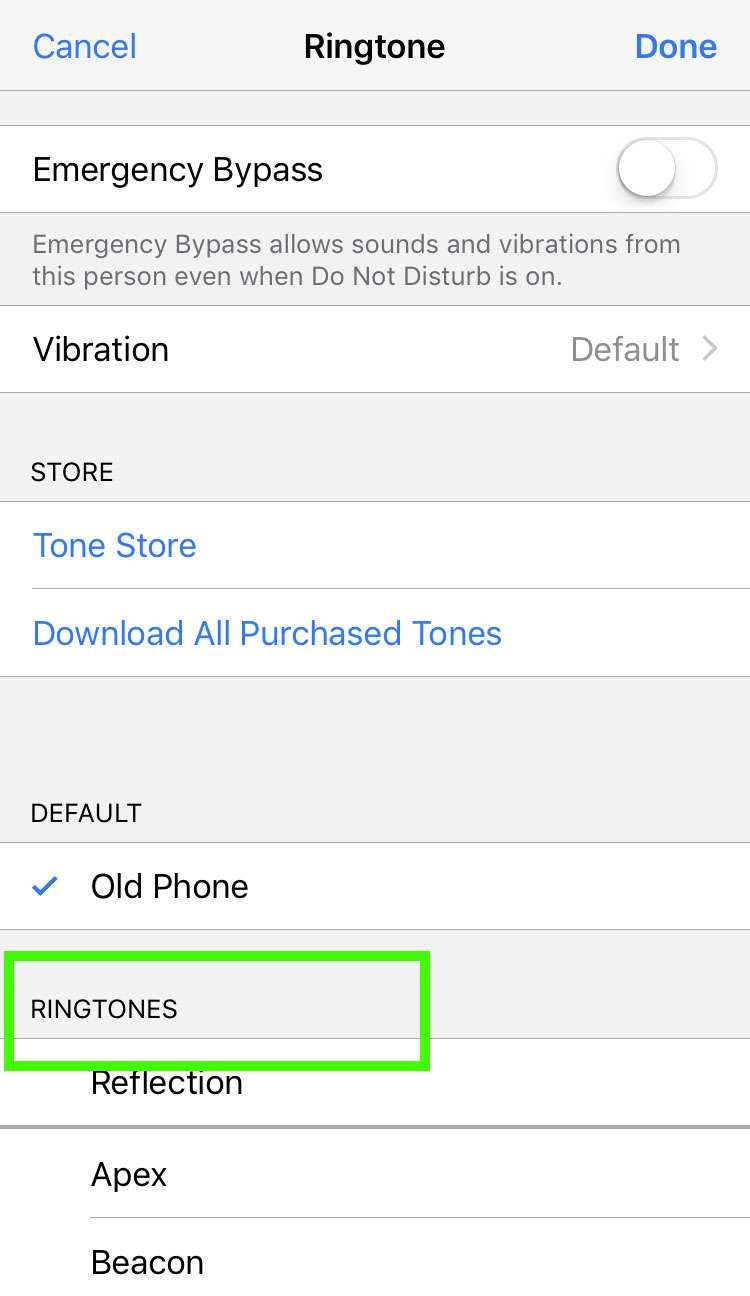Tap the Emergency Bypass description text

point(356,259)
